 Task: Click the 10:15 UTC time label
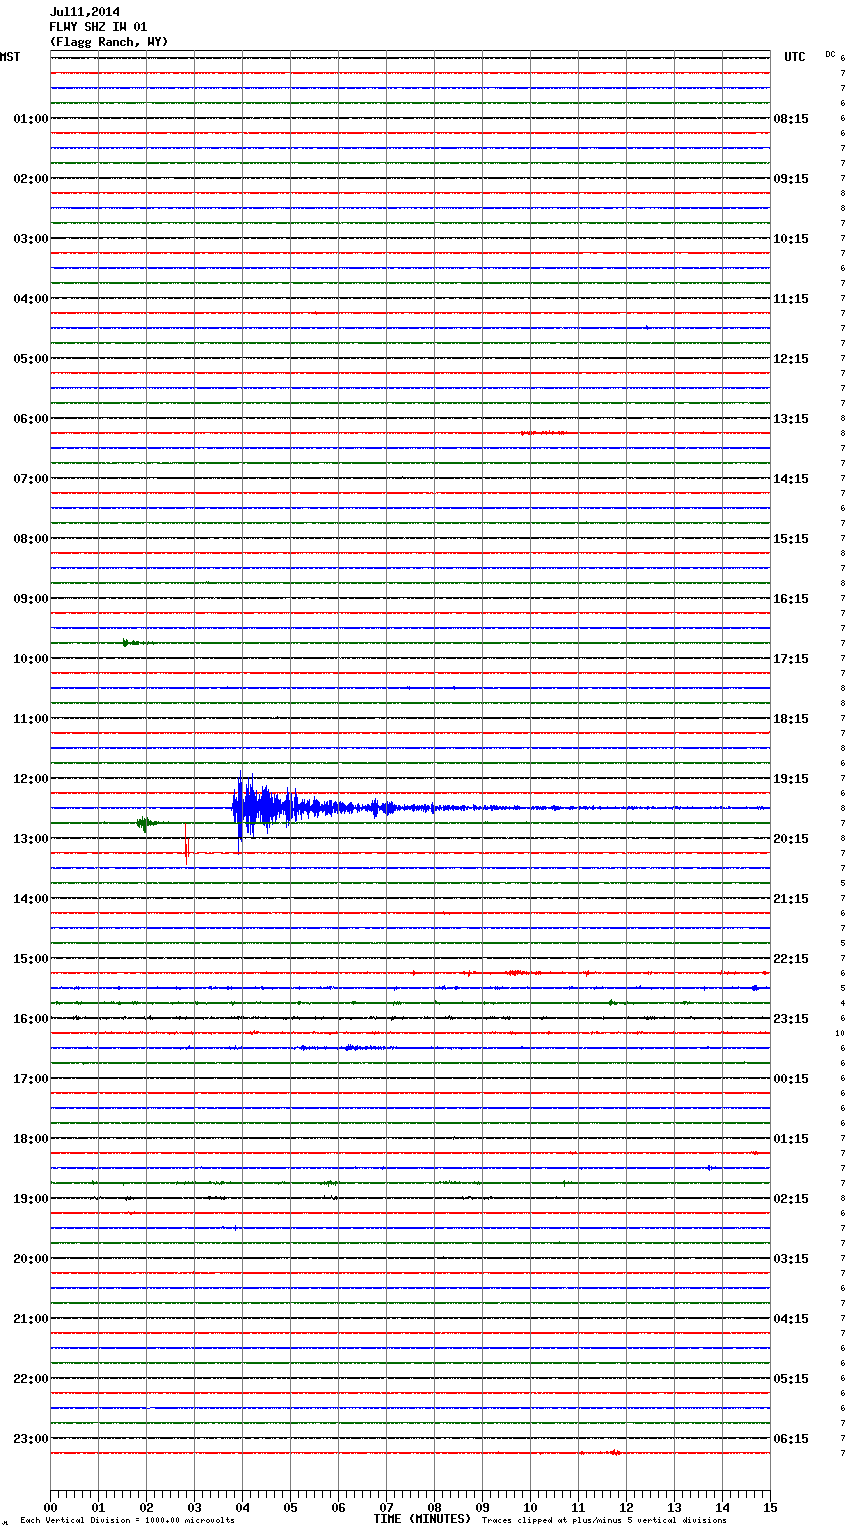tap(791, 239)
